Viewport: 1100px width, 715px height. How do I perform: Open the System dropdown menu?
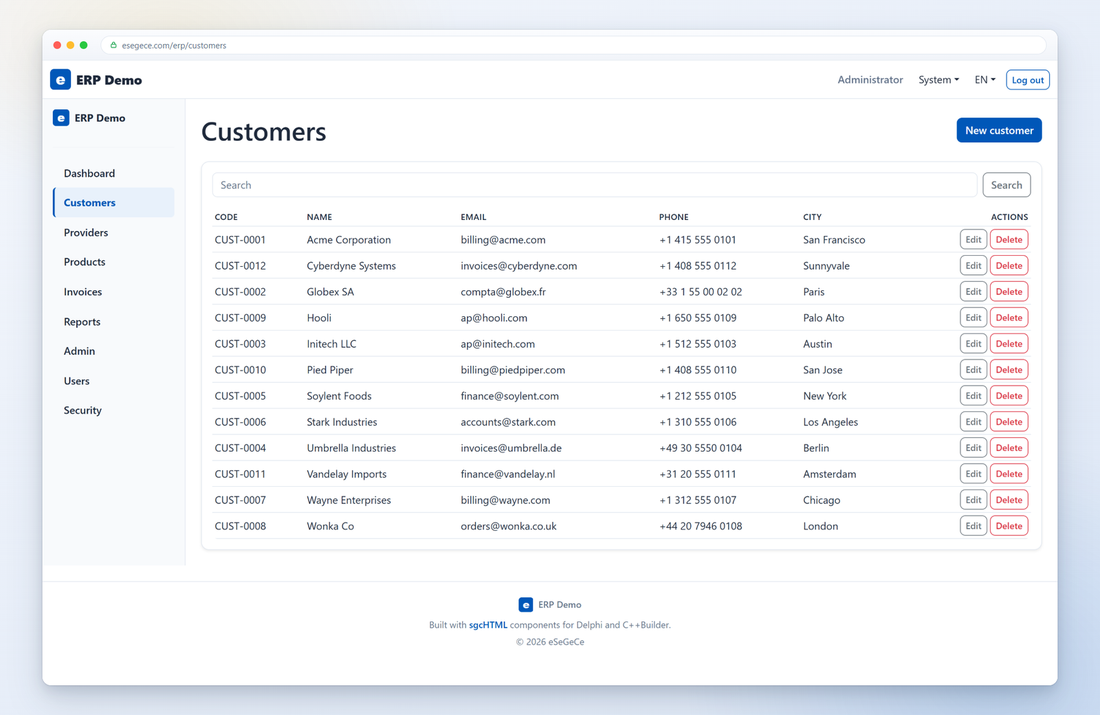[x=939, y=80]
